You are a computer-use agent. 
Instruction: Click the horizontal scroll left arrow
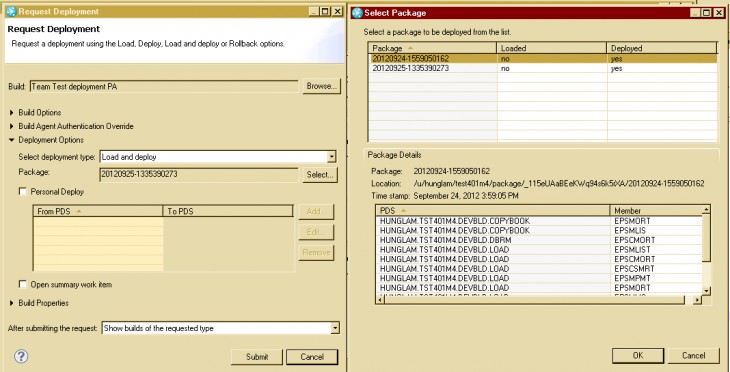380,300
